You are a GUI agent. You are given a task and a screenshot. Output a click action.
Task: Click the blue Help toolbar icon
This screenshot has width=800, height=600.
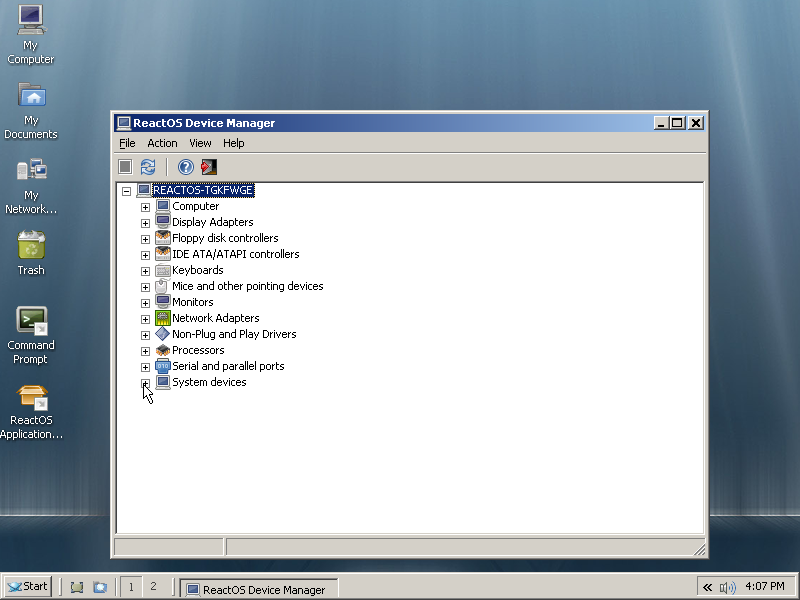pyautogui.click(x=185, y=167)
